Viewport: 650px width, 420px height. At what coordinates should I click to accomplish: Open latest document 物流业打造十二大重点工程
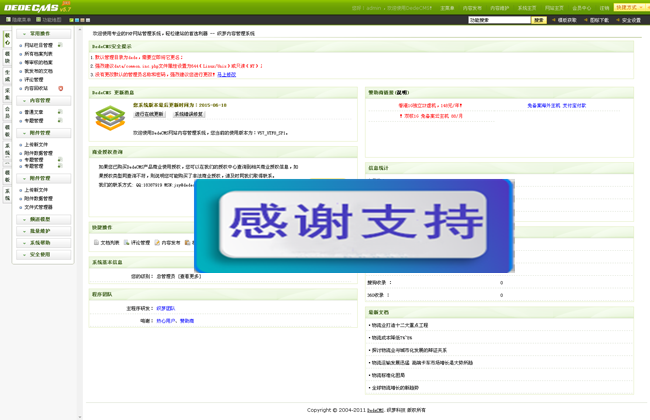coord(400,325)
